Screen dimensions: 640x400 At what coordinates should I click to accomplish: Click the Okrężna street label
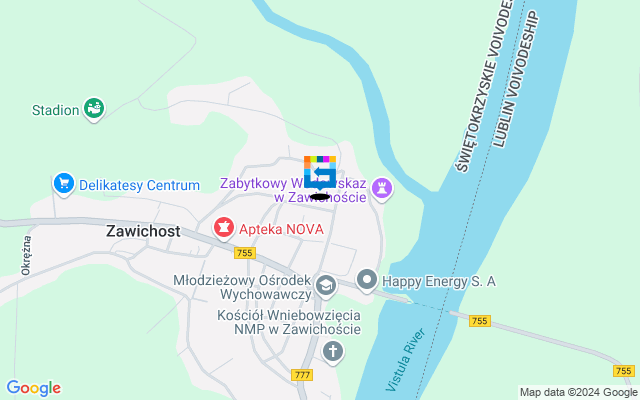pos(26,256)
